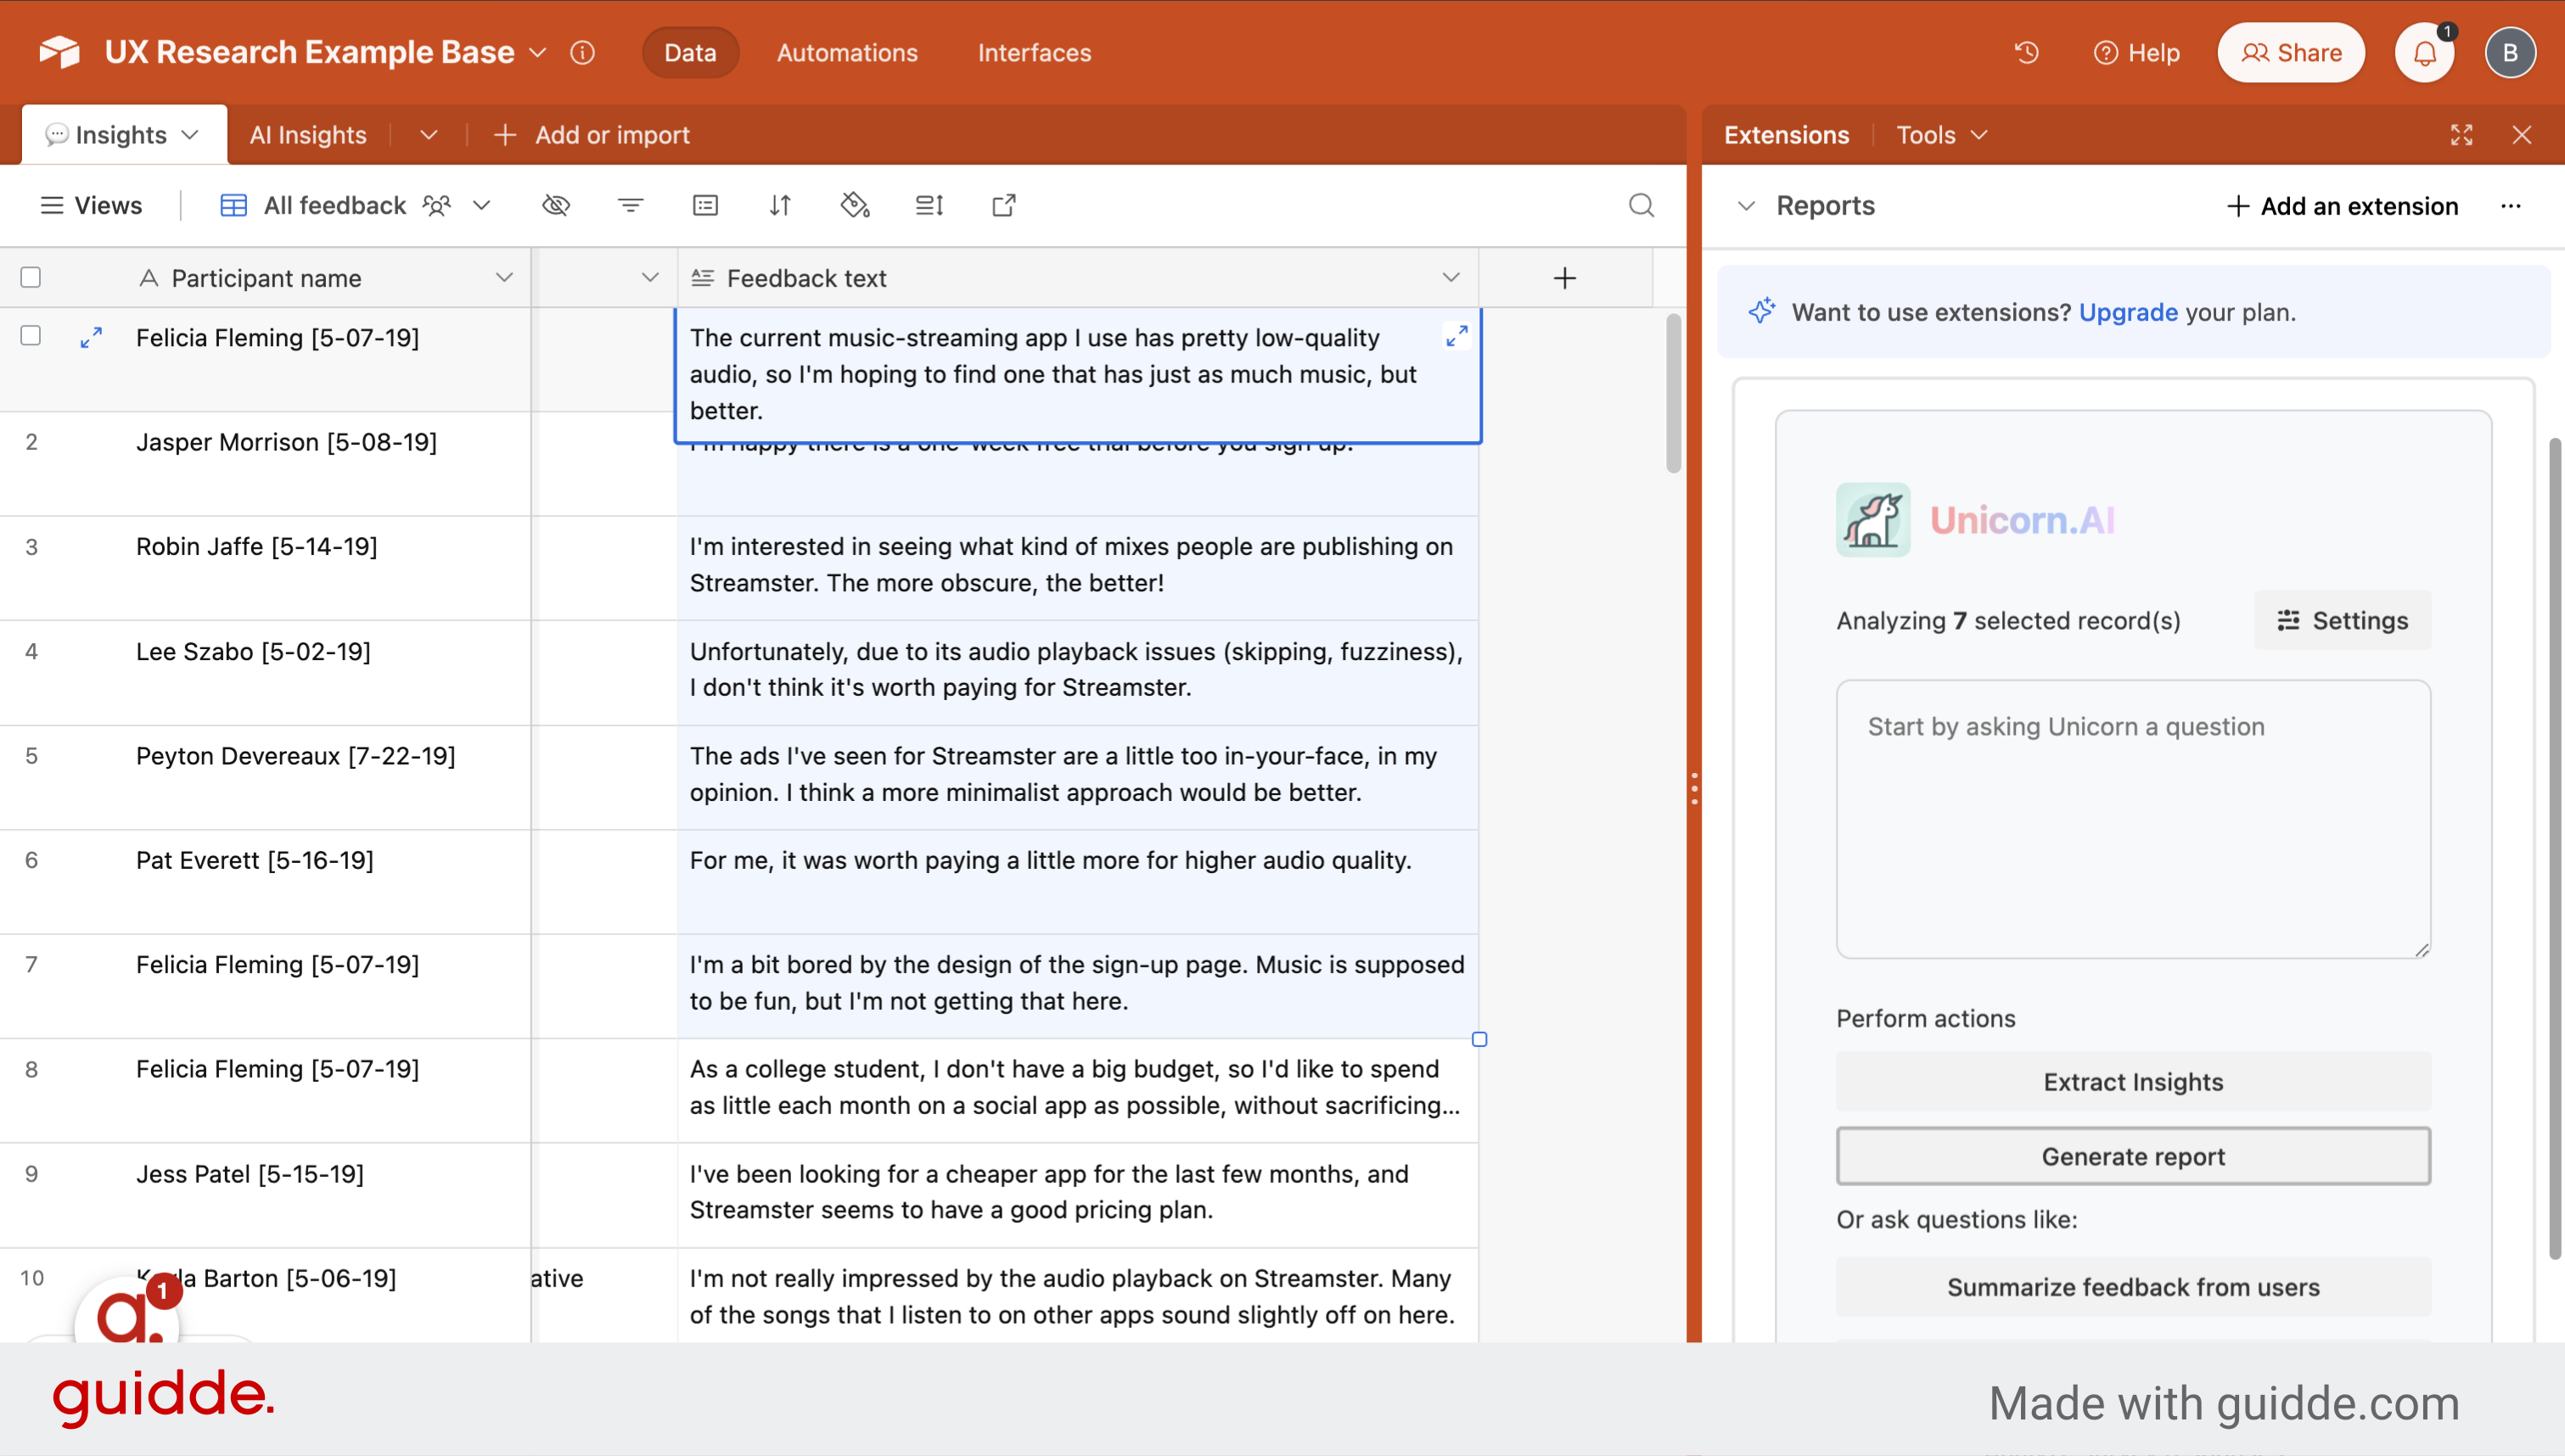This screenshot has height=1456, width=2565.
Task: Expand Felicia Fleming record in row one
Action: (91, 338)
